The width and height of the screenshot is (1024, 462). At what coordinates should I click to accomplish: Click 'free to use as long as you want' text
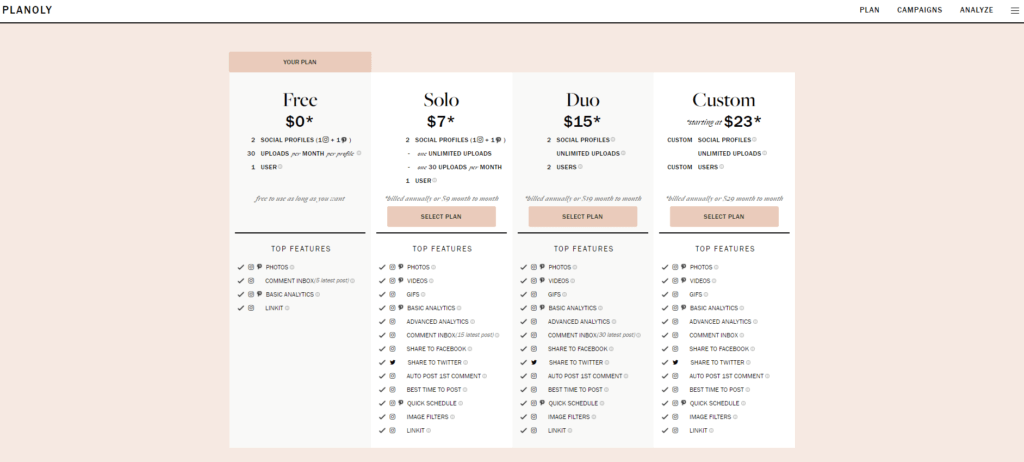tap(300, 199)
